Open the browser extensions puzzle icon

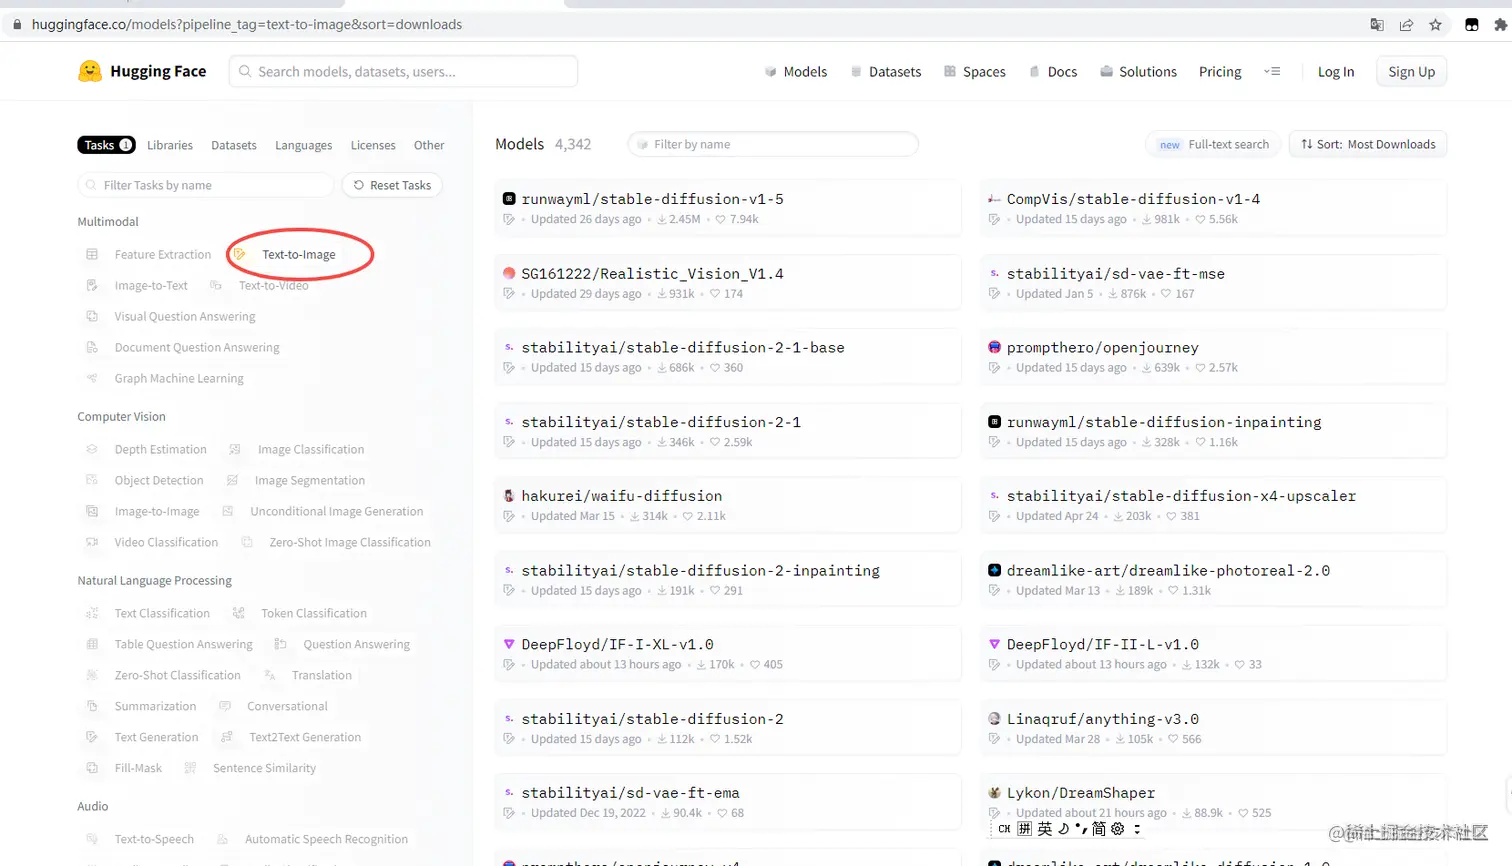[x=1500, y=25]
